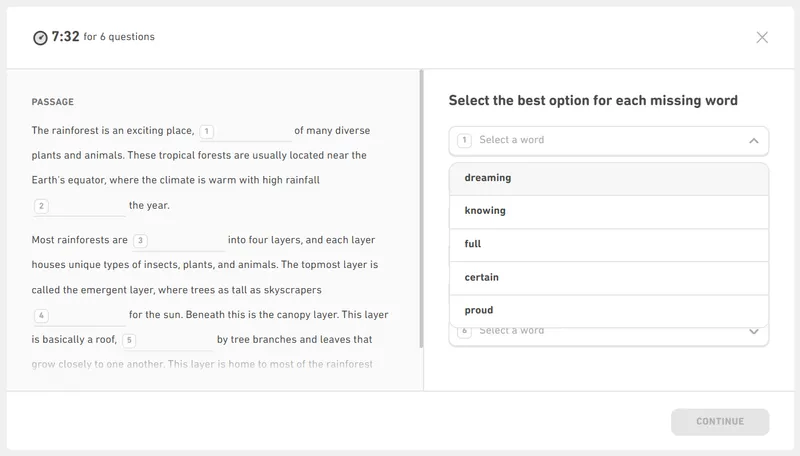Click the 'Select the best option' heading
800x456 pixels.
pyautogui.click(x=593, y=101)
